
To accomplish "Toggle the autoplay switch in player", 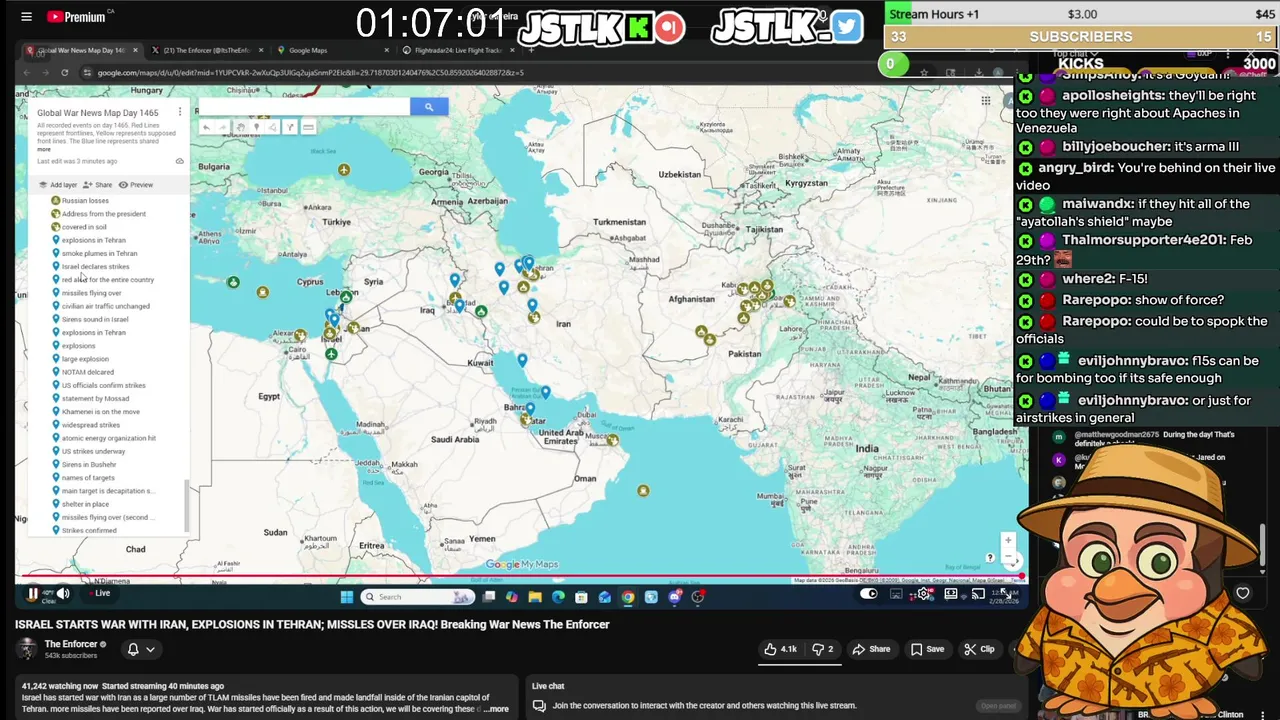I will click(x=868, y=594).
